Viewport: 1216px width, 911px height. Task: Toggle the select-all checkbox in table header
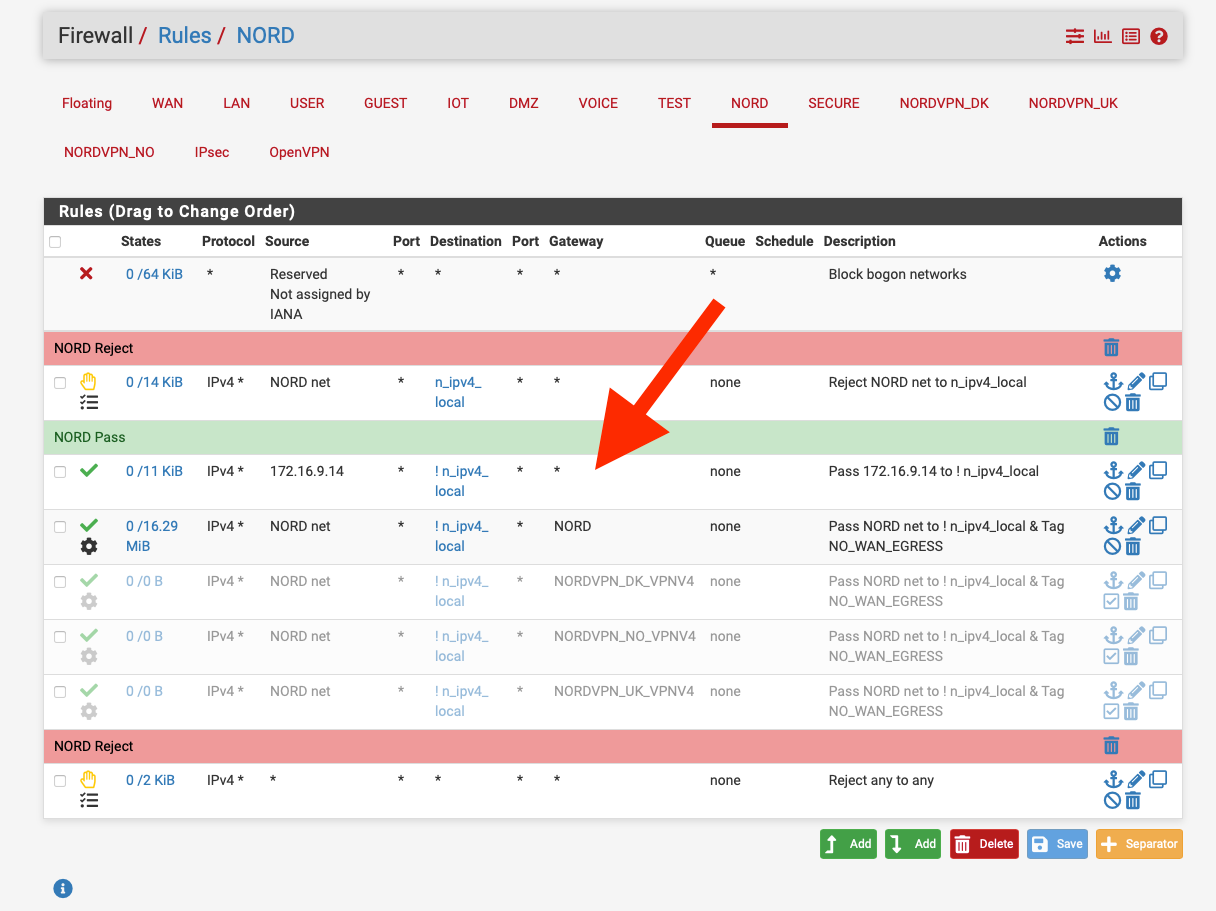click(x=55, y=242)
